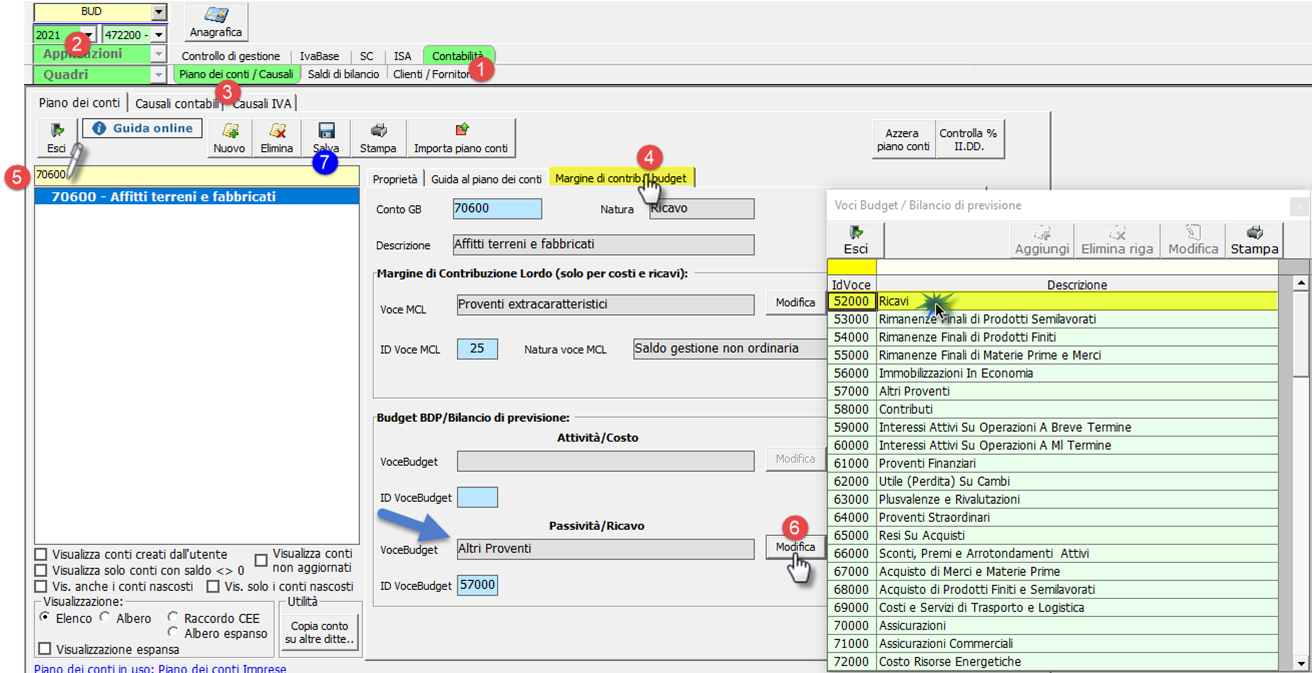Enable Visualizza conti creati dall'utente checkbox

click(41, 555)
